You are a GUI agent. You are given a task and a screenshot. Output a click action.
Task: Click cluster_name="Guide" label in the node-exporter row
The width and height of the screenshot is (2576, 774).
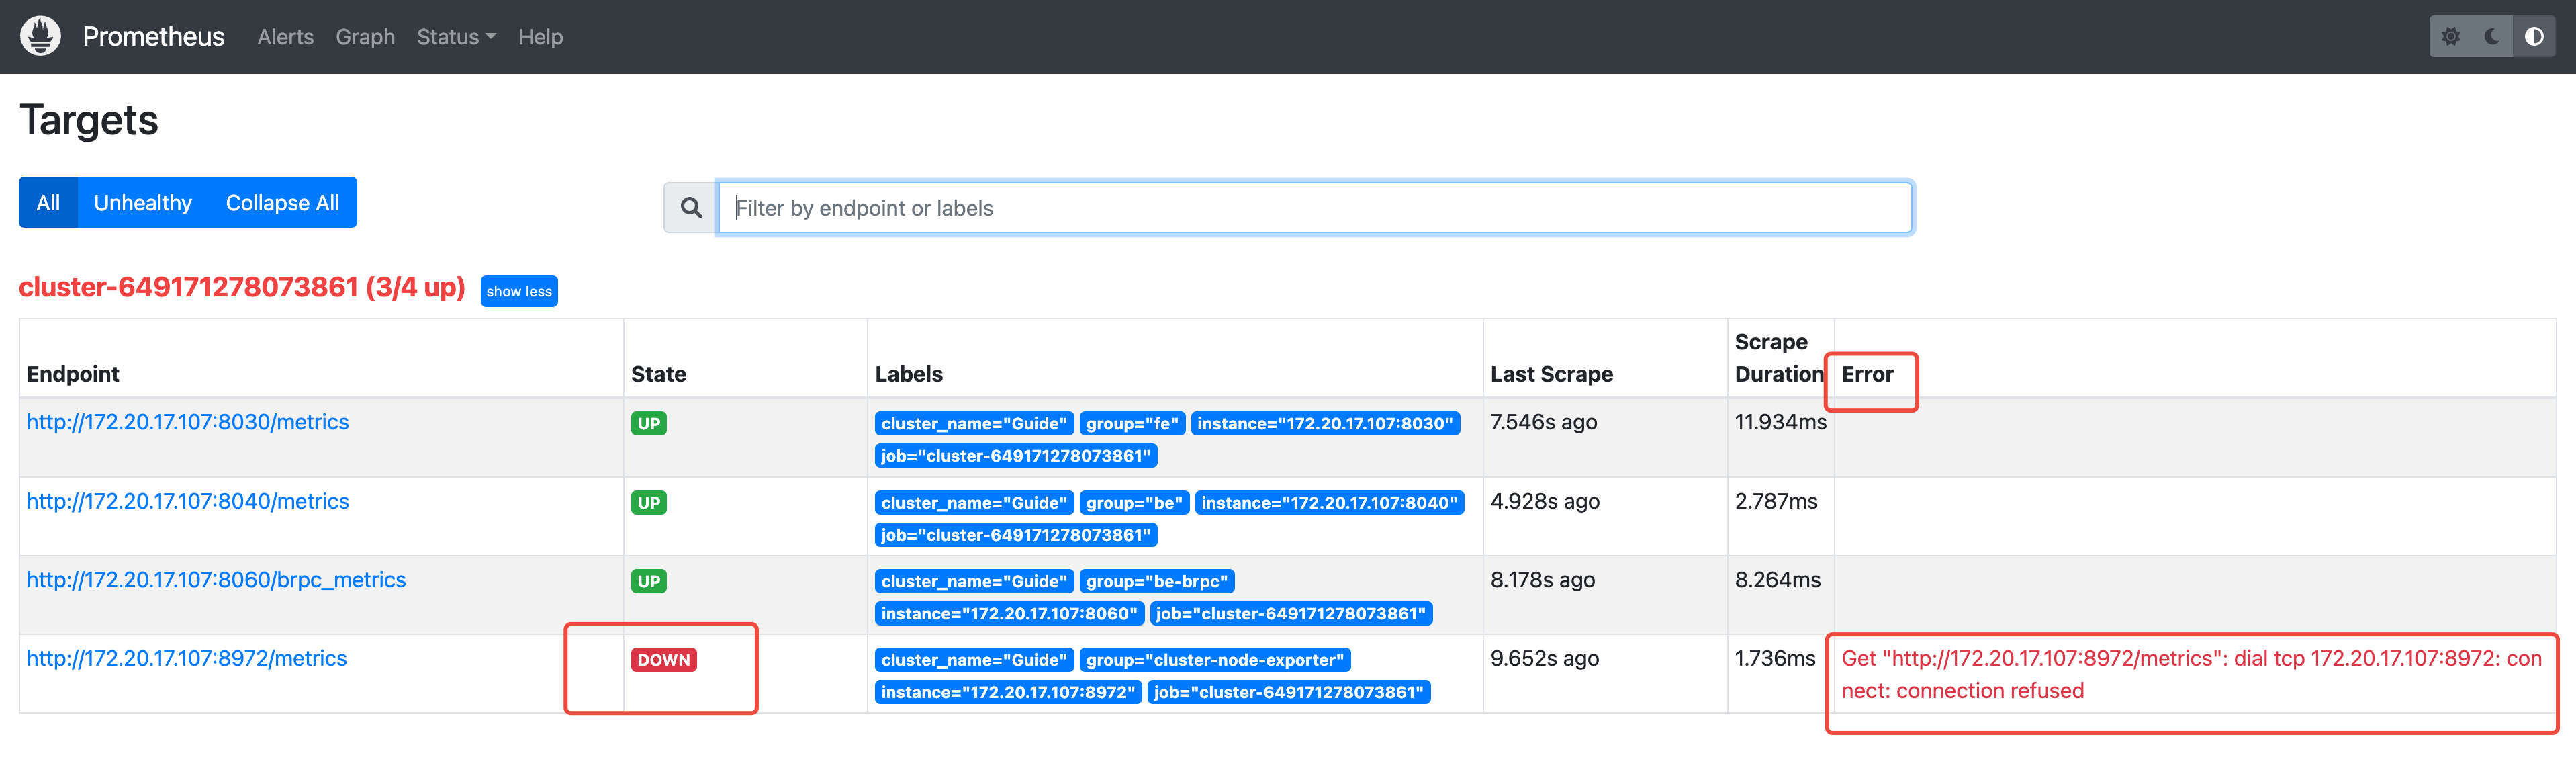(x=974, y=660)
